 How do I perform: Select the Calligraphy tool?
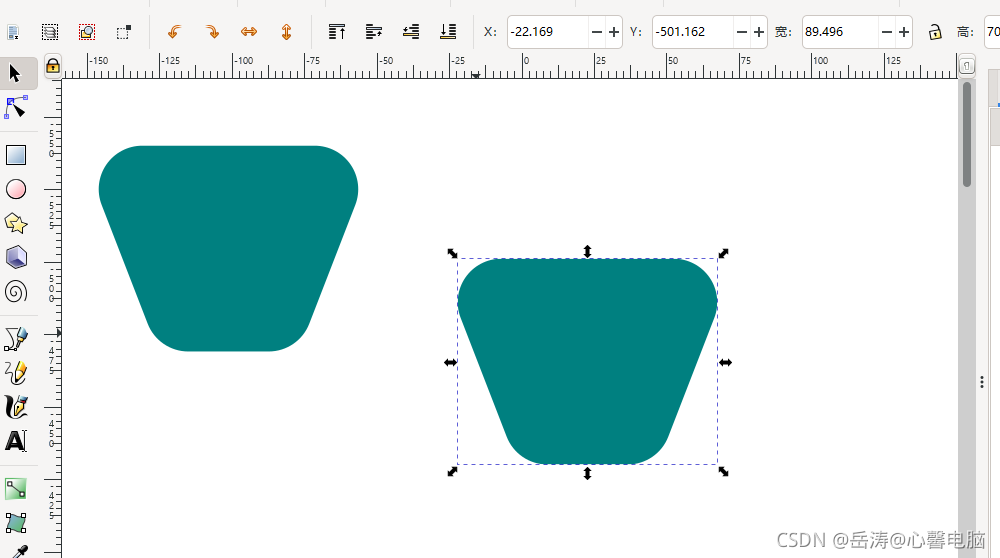point(16,407)
